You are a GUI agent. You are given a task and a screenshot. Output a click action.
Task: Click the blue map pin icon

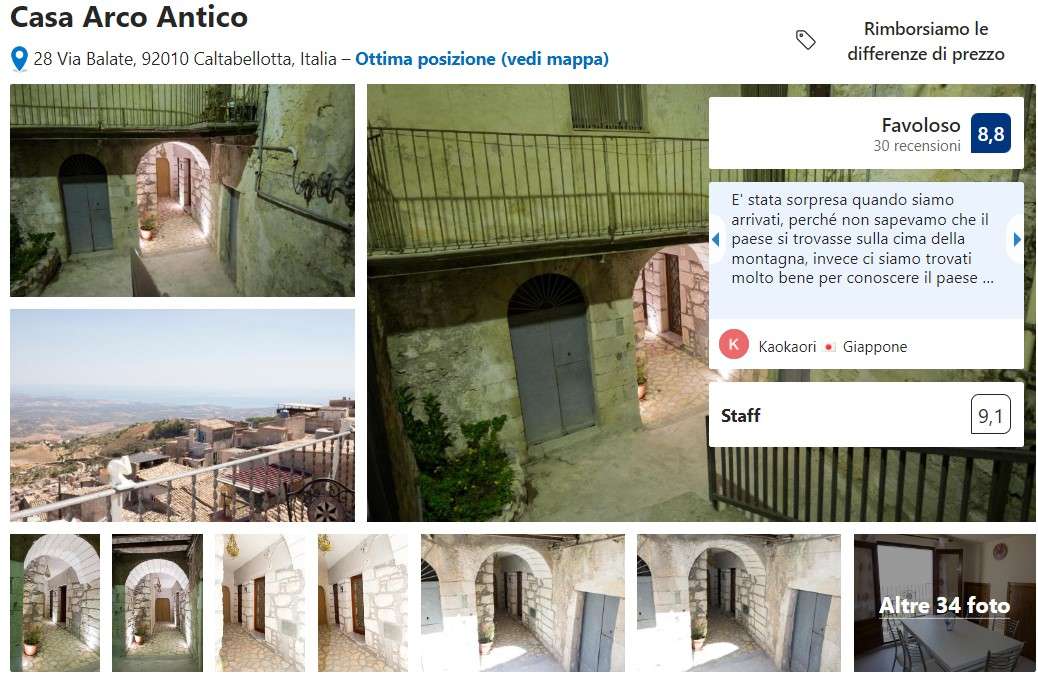click(19, 59)
